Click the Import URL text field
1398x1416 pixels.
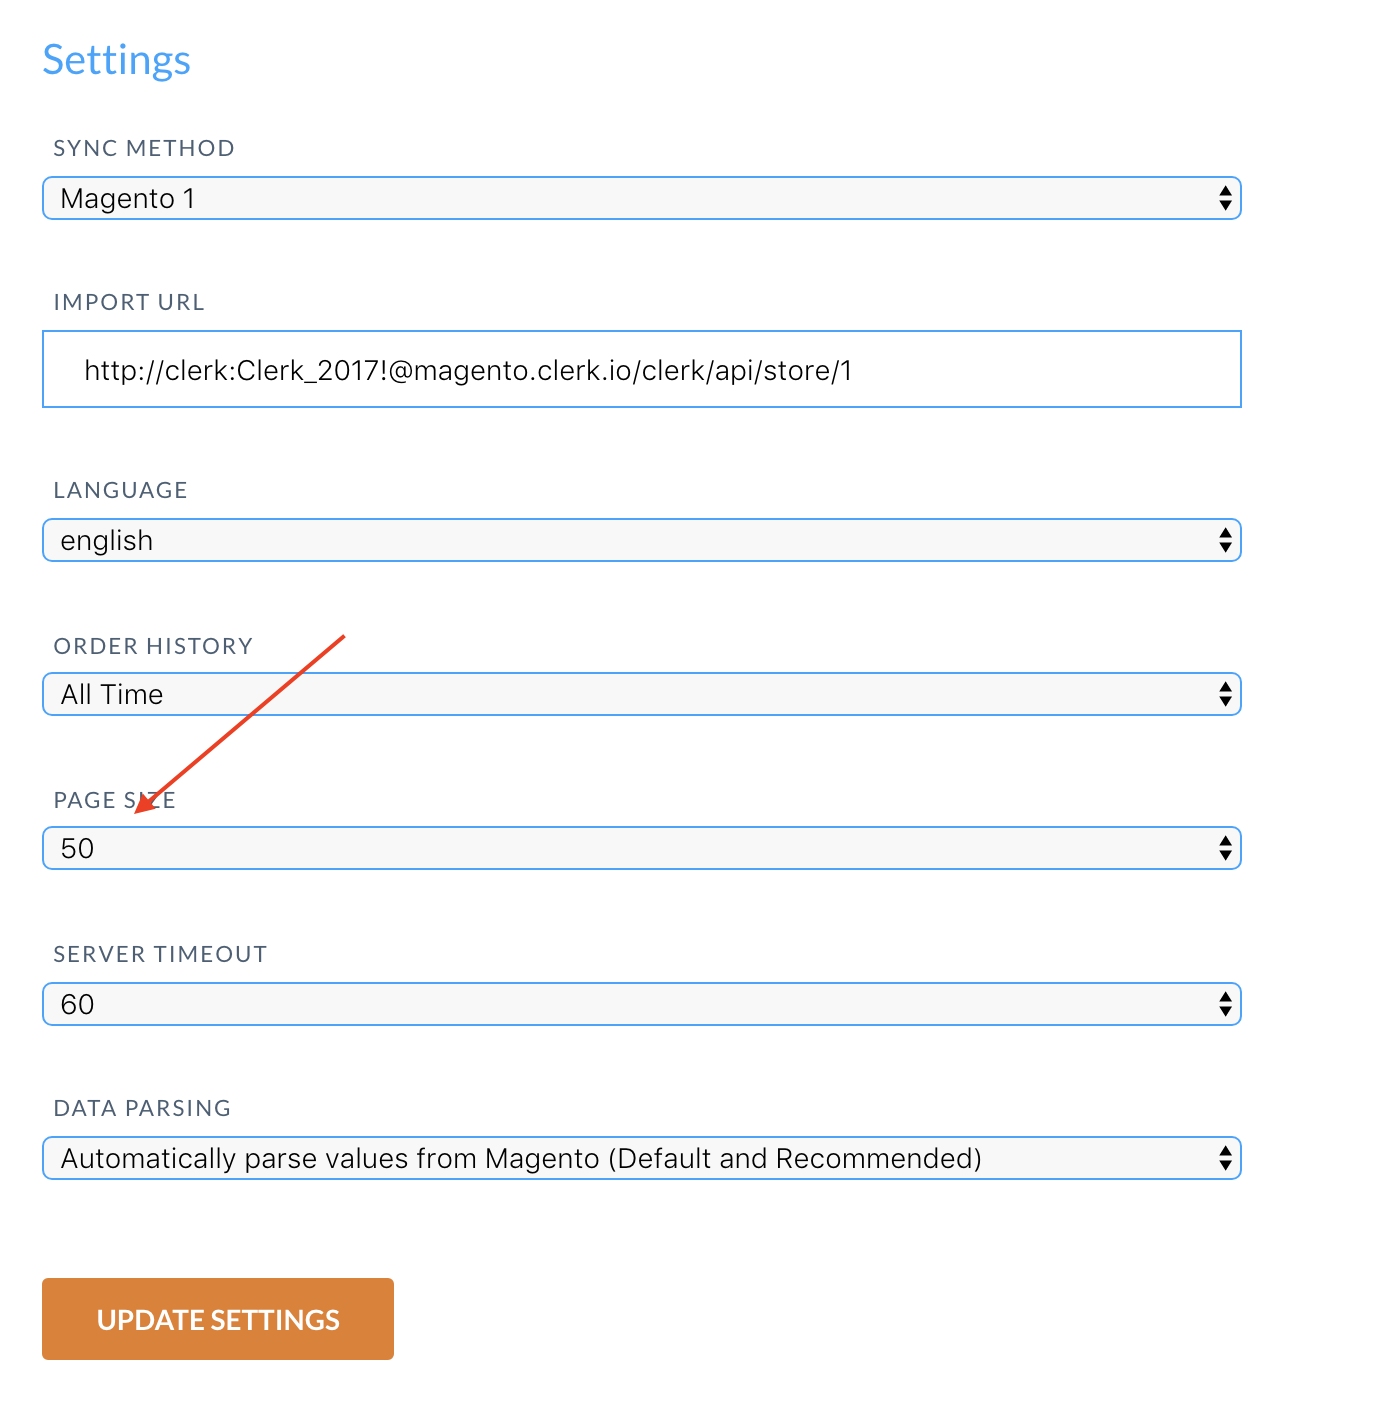coord(640,370)
